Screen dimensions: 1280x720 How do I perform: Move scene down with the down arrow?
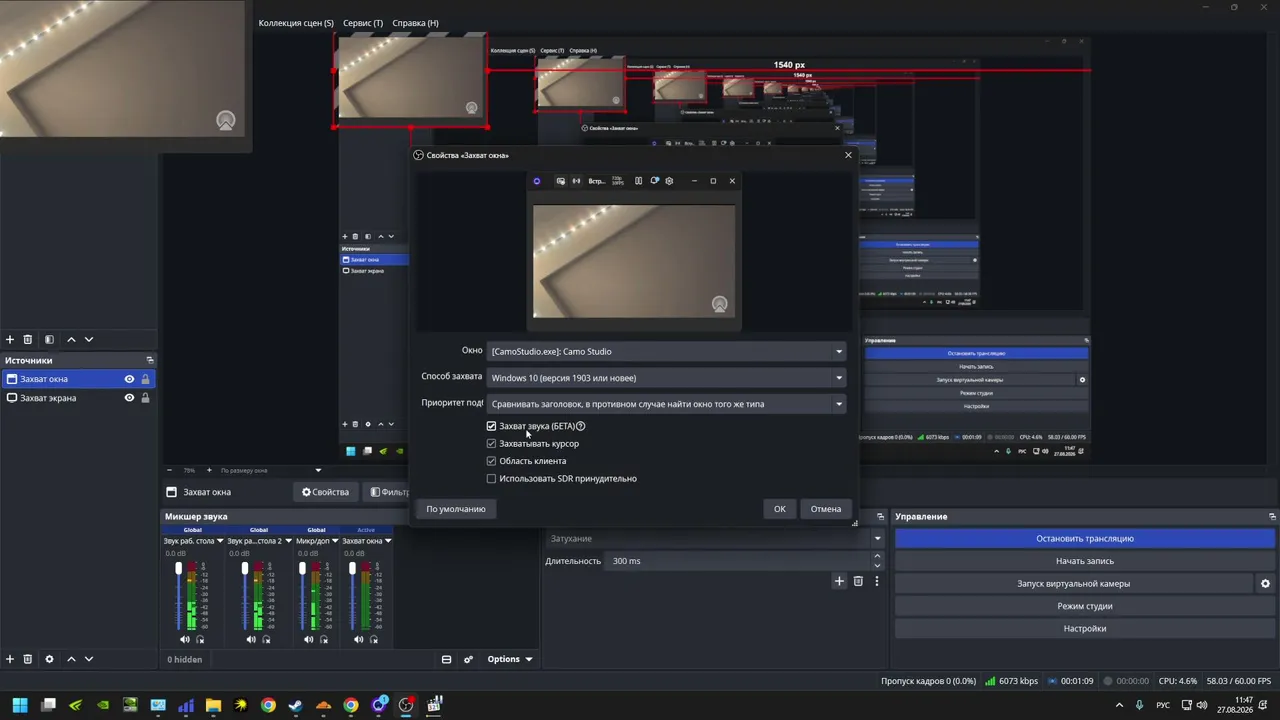(89, 340)
